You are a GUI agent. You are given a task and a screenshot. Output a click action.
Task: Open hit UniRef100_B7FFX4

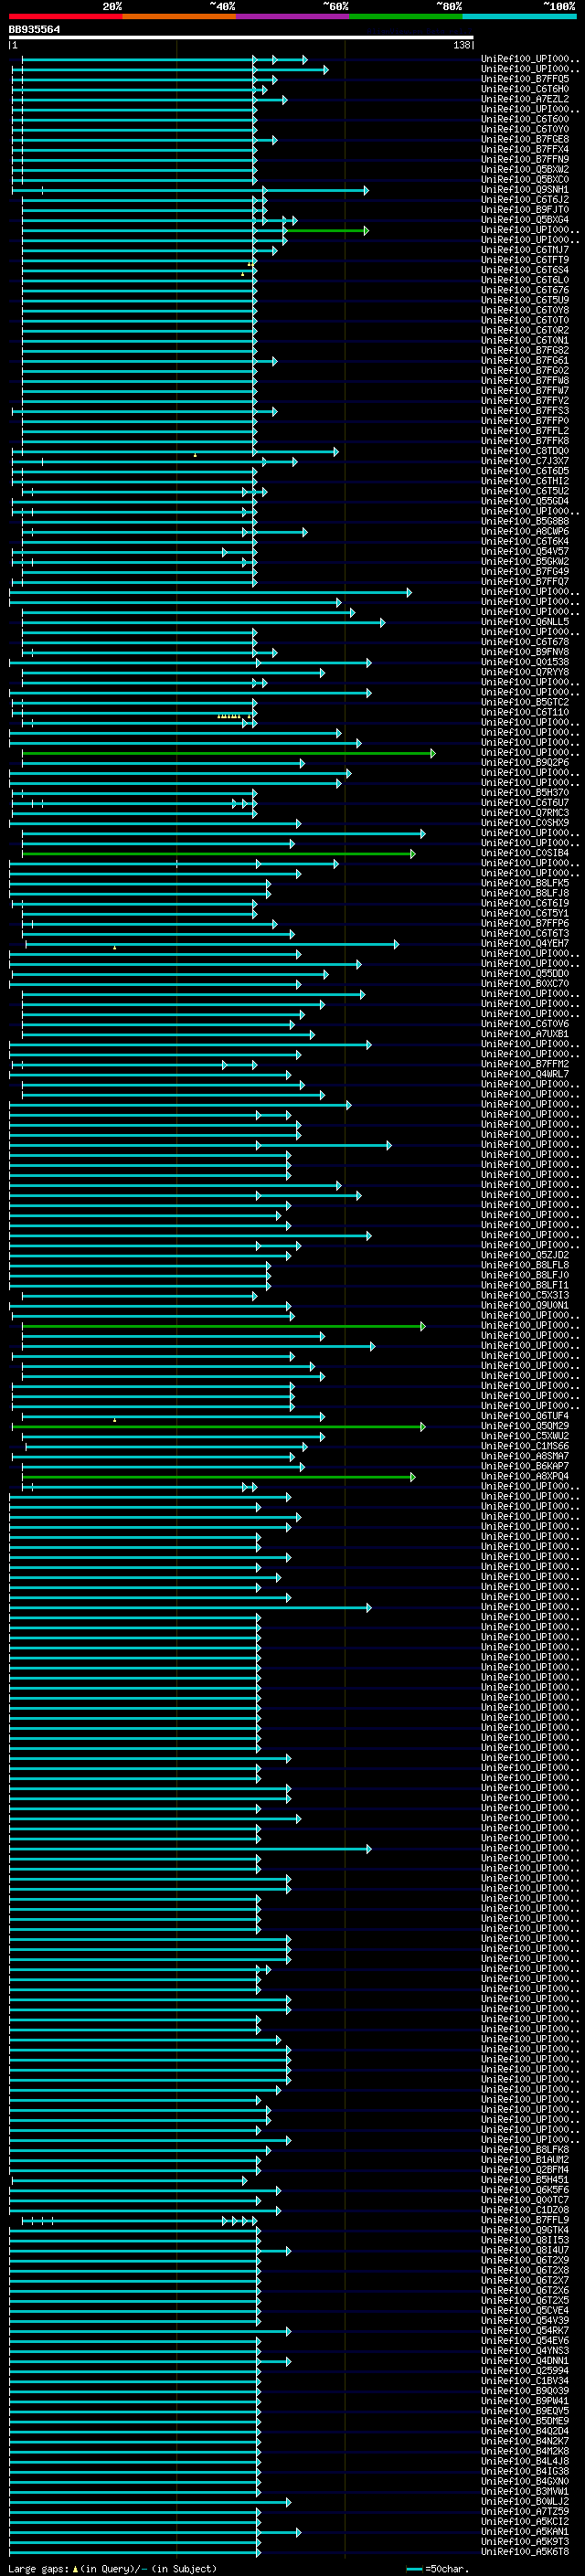[x=525, y=149]
